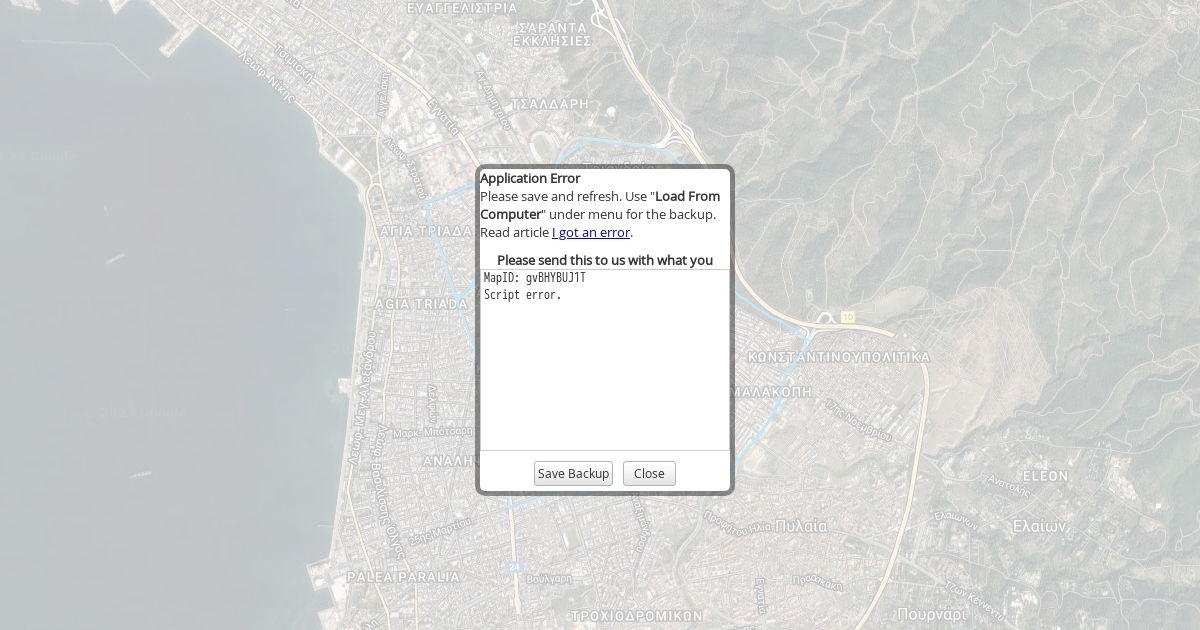Click the route 10 highway shield
This screenshot has height=630, width=1200.
click(x=848, y=317)
